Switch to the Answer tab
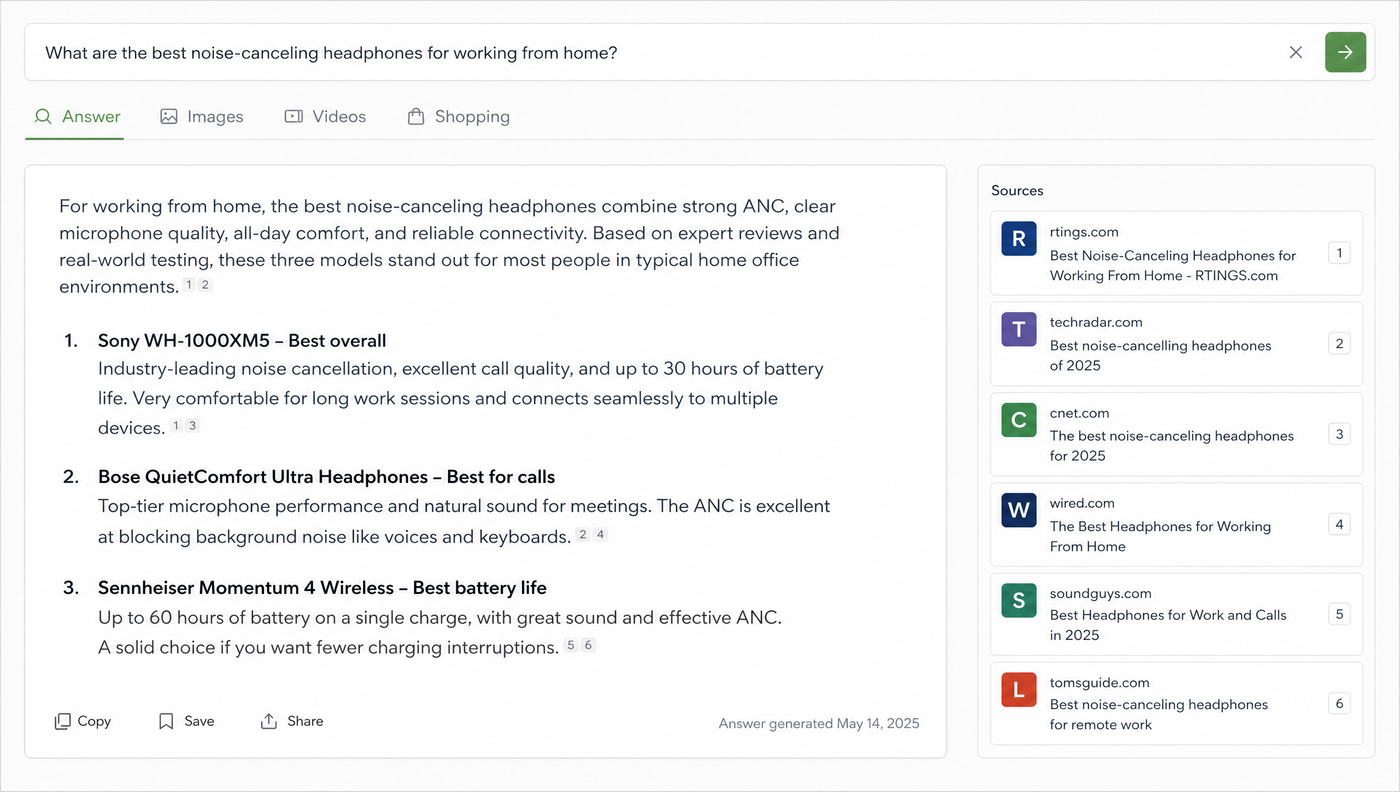This screenshot has width=1400, height=792. point(77,116)
